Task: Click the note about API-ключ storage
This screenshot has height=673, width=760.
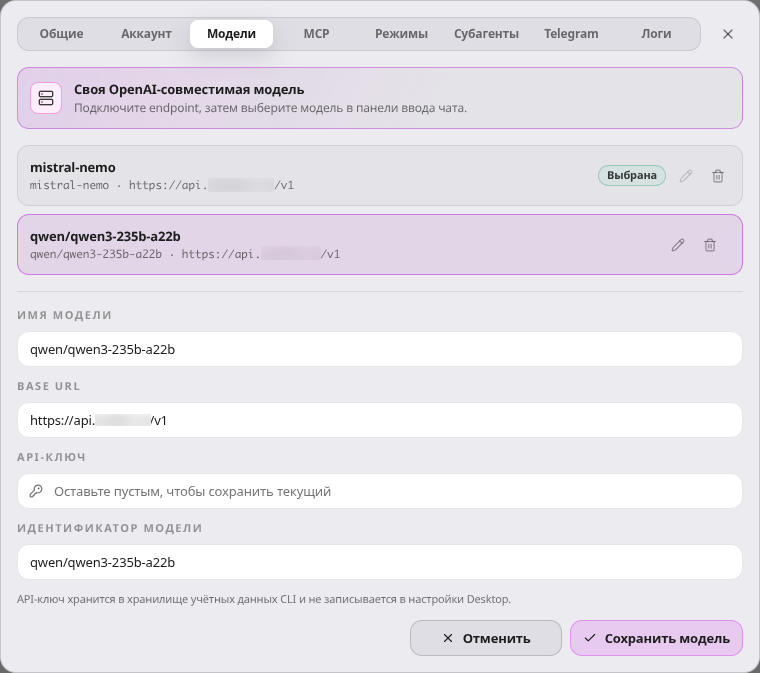Action: pos(264,599)
